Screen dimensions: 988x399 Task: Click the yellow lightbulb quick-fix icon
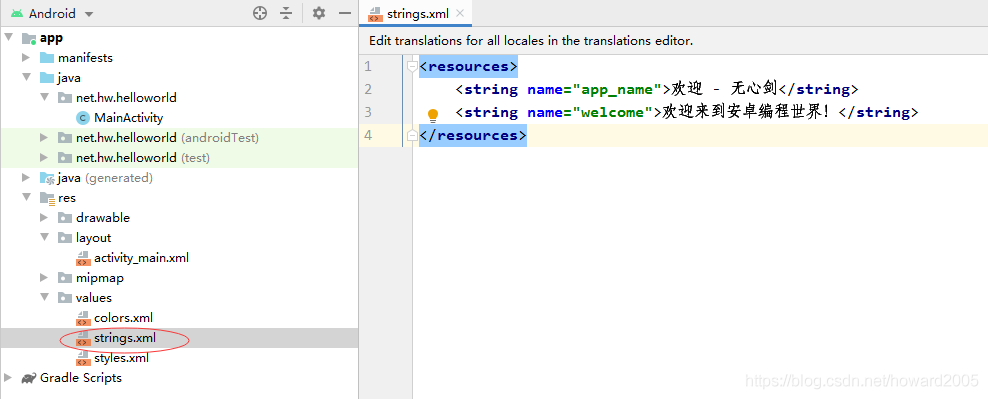(x=433, y=115)
